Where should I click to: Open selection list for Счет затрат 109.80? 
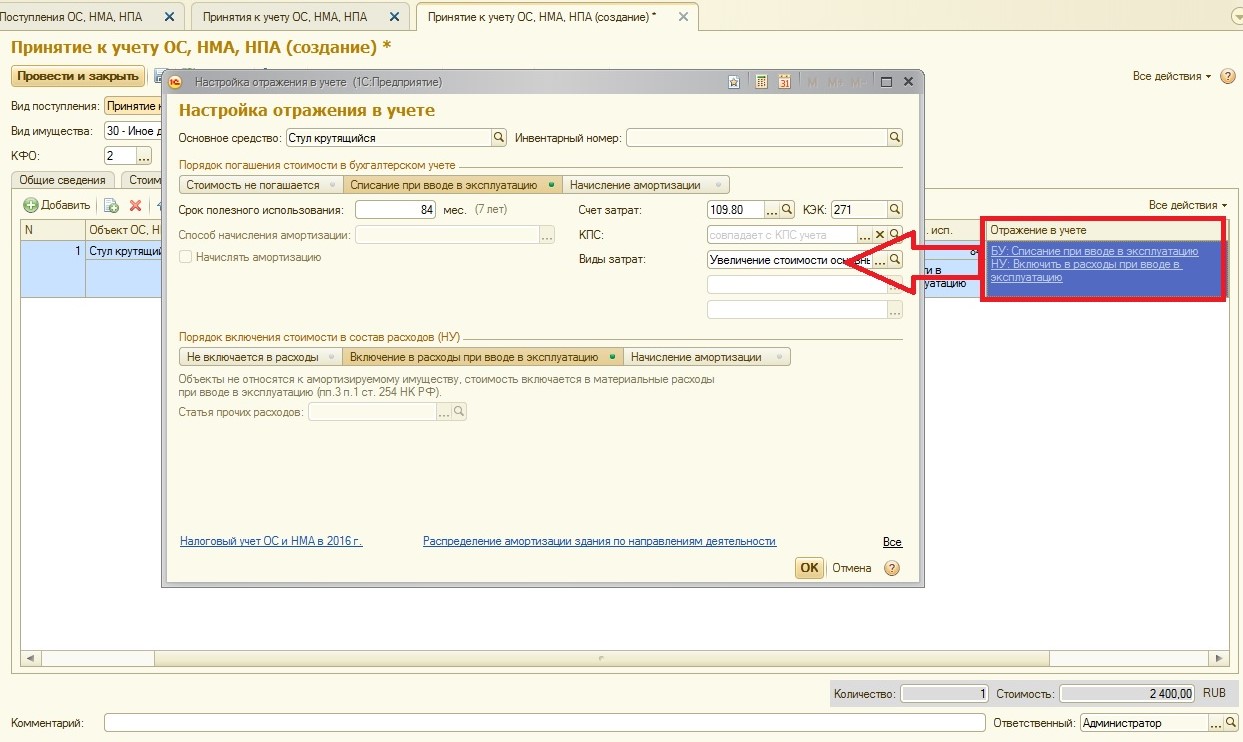point(771,210)
